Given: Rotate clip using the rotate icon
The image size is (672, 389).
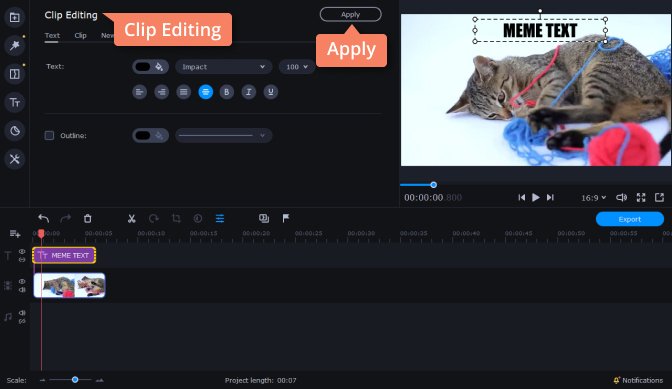Looking at the screenshot, I should pyautogui.click(x=153, y=218).
